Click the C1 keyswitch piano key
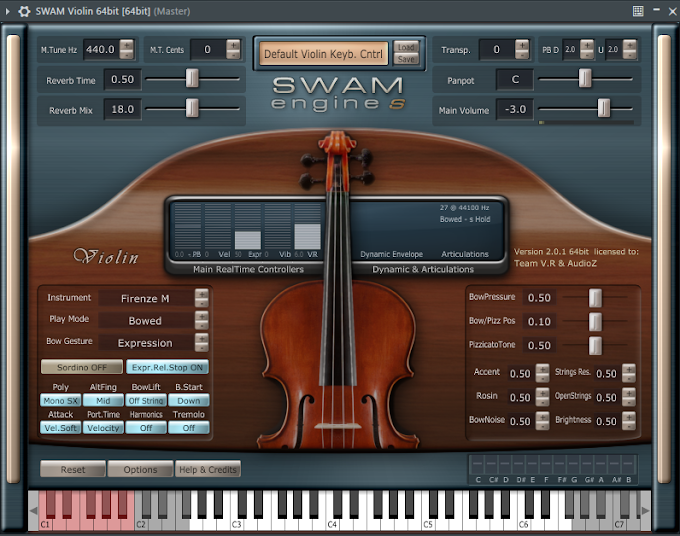Screen dimensions: 680x536 [x=43, y=523]
